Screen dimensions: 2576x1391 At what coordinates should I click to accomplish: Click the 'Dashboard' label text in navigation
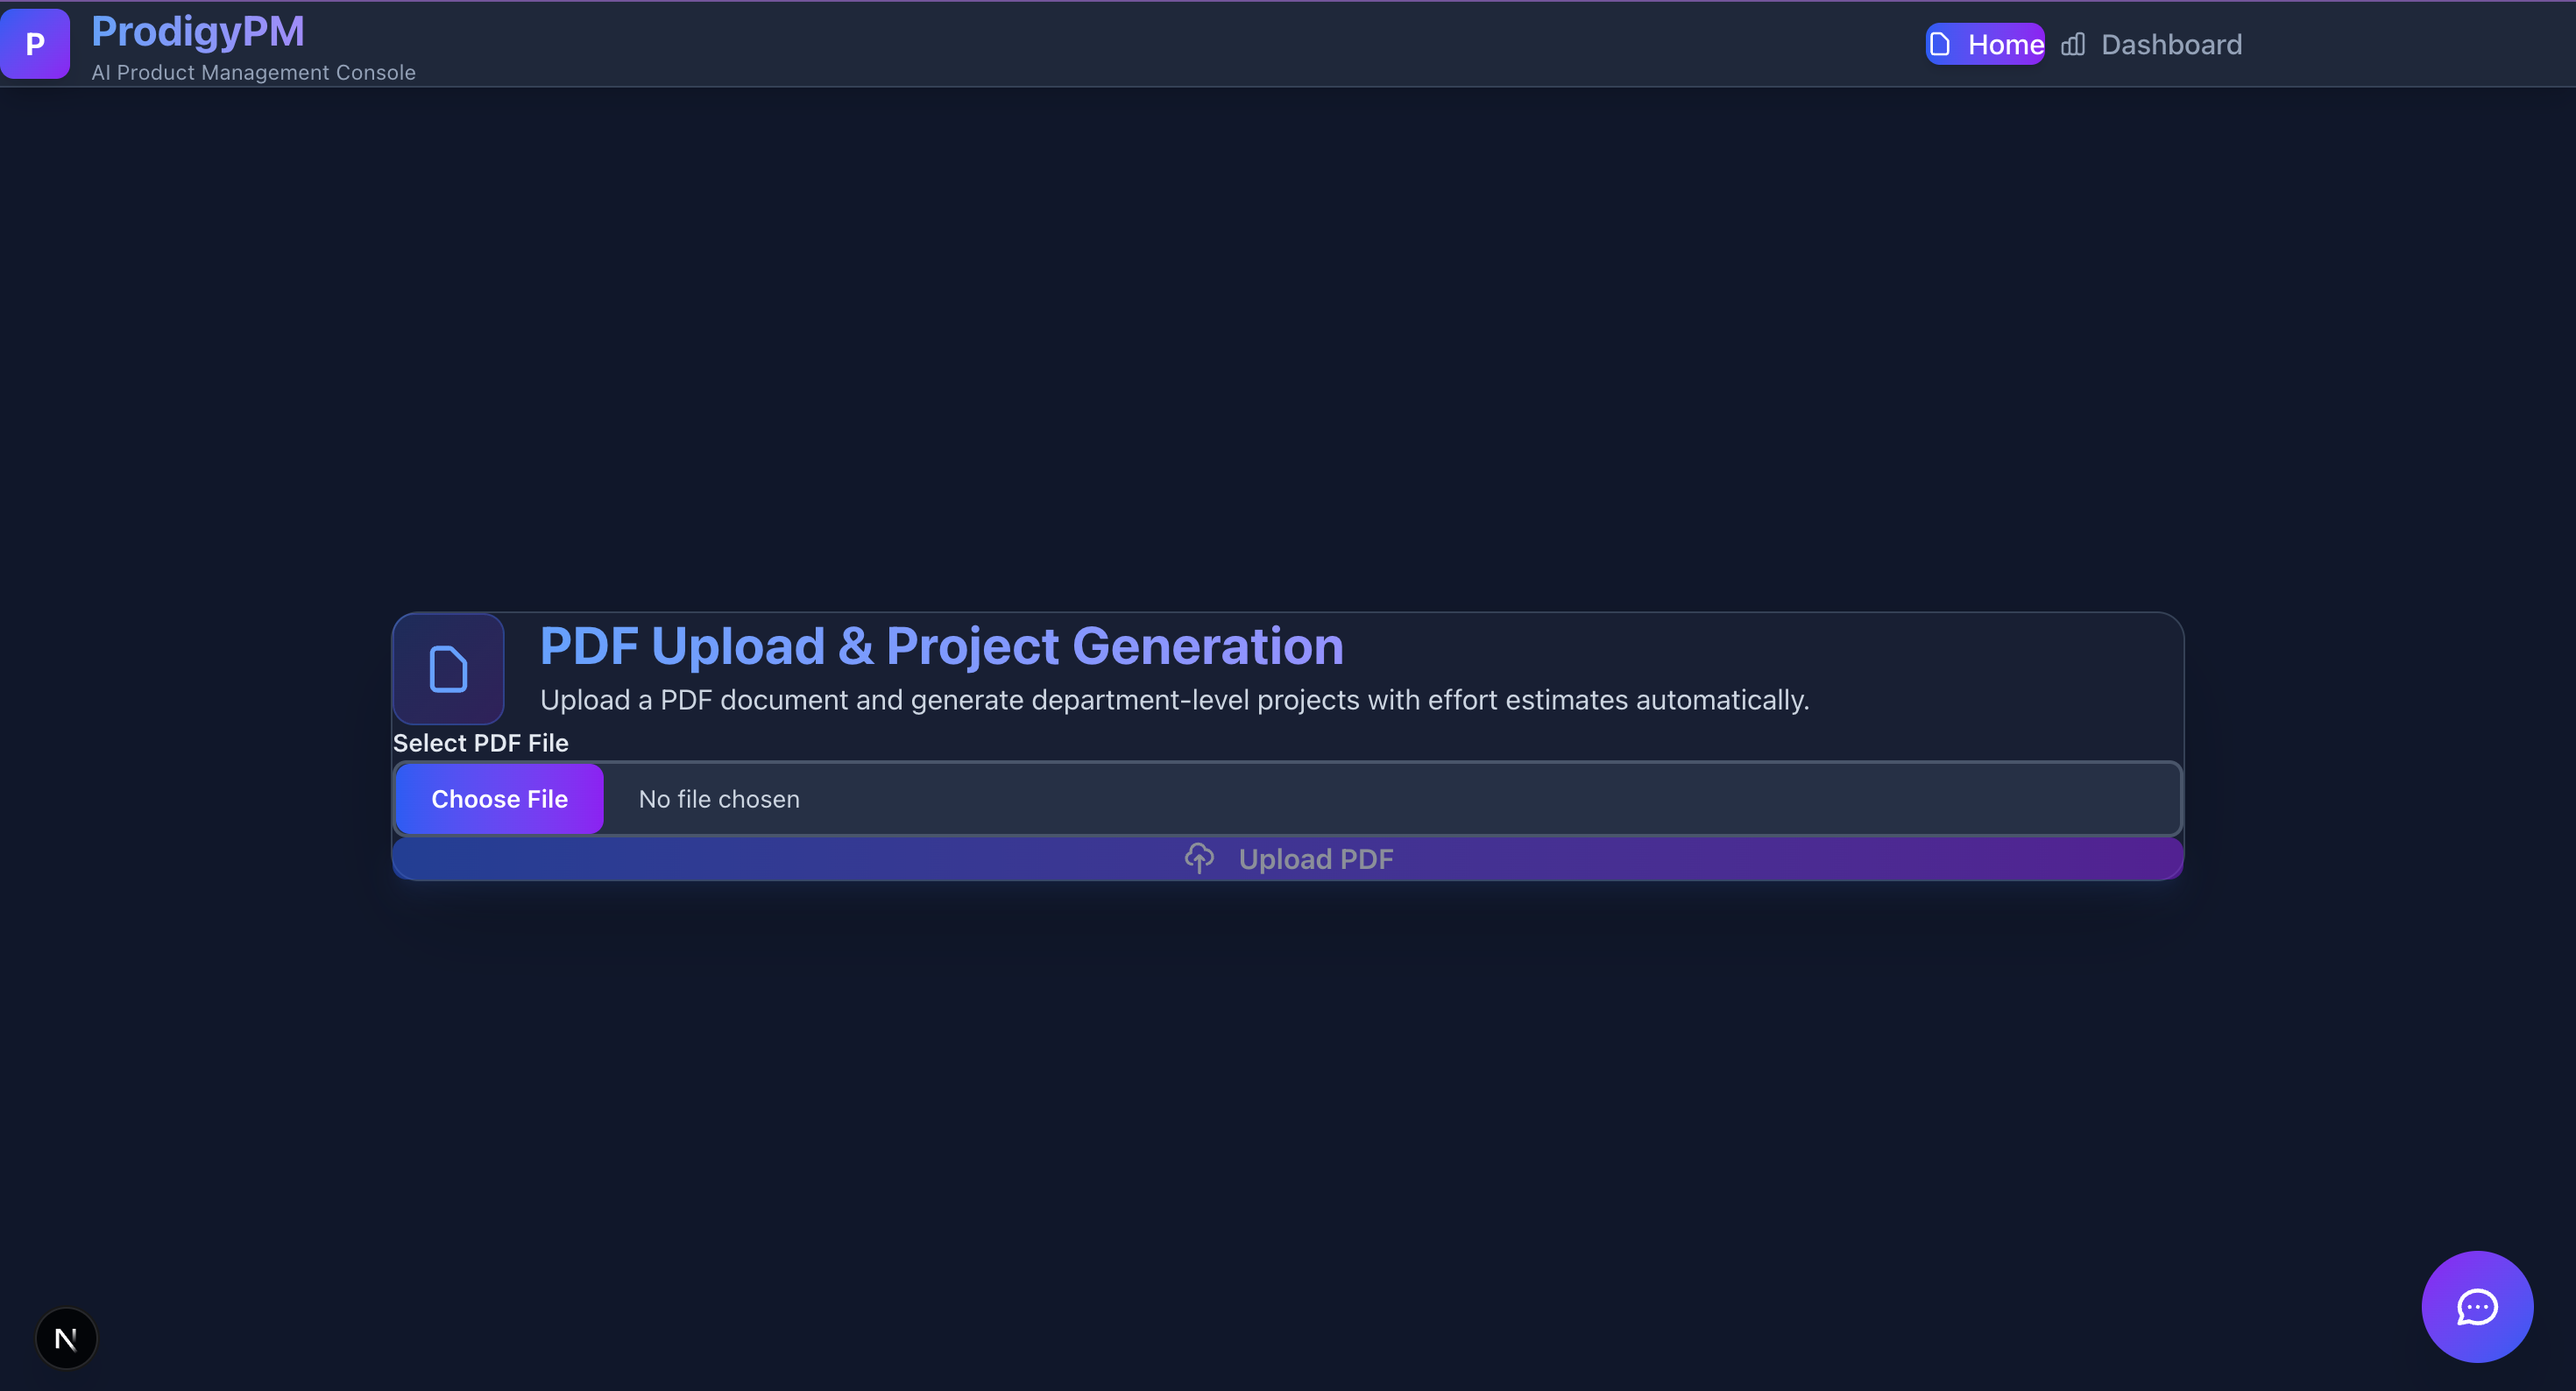(x=2171, y=44)
